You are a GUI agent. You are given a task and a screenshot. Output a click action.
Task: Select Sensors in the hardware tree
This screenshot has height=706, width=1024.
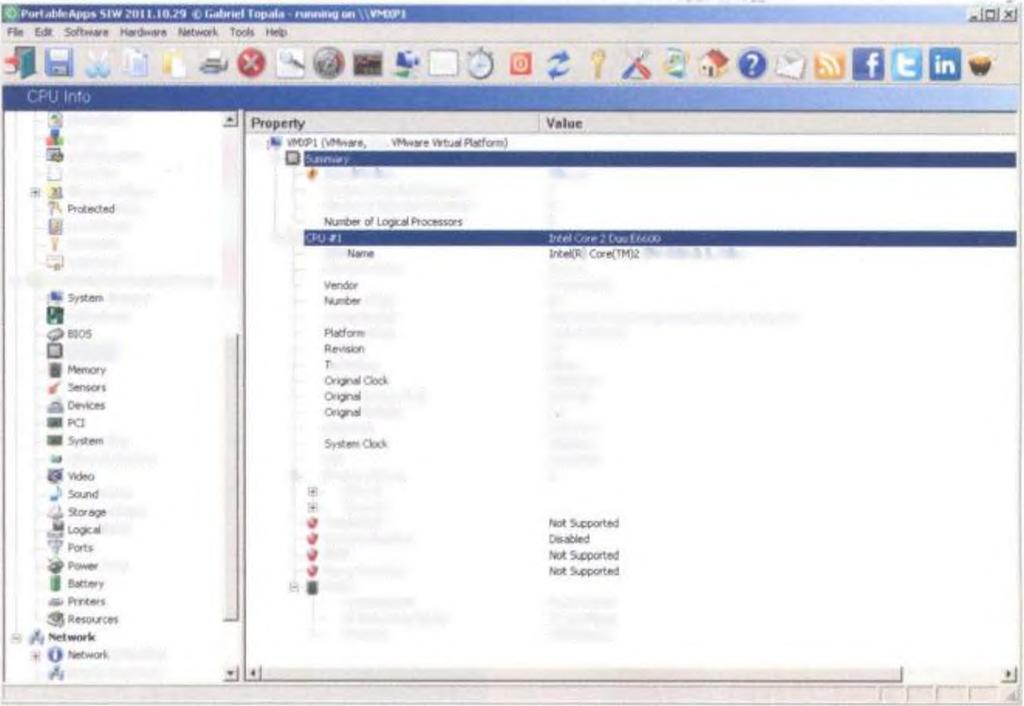(x=86, y=387)
